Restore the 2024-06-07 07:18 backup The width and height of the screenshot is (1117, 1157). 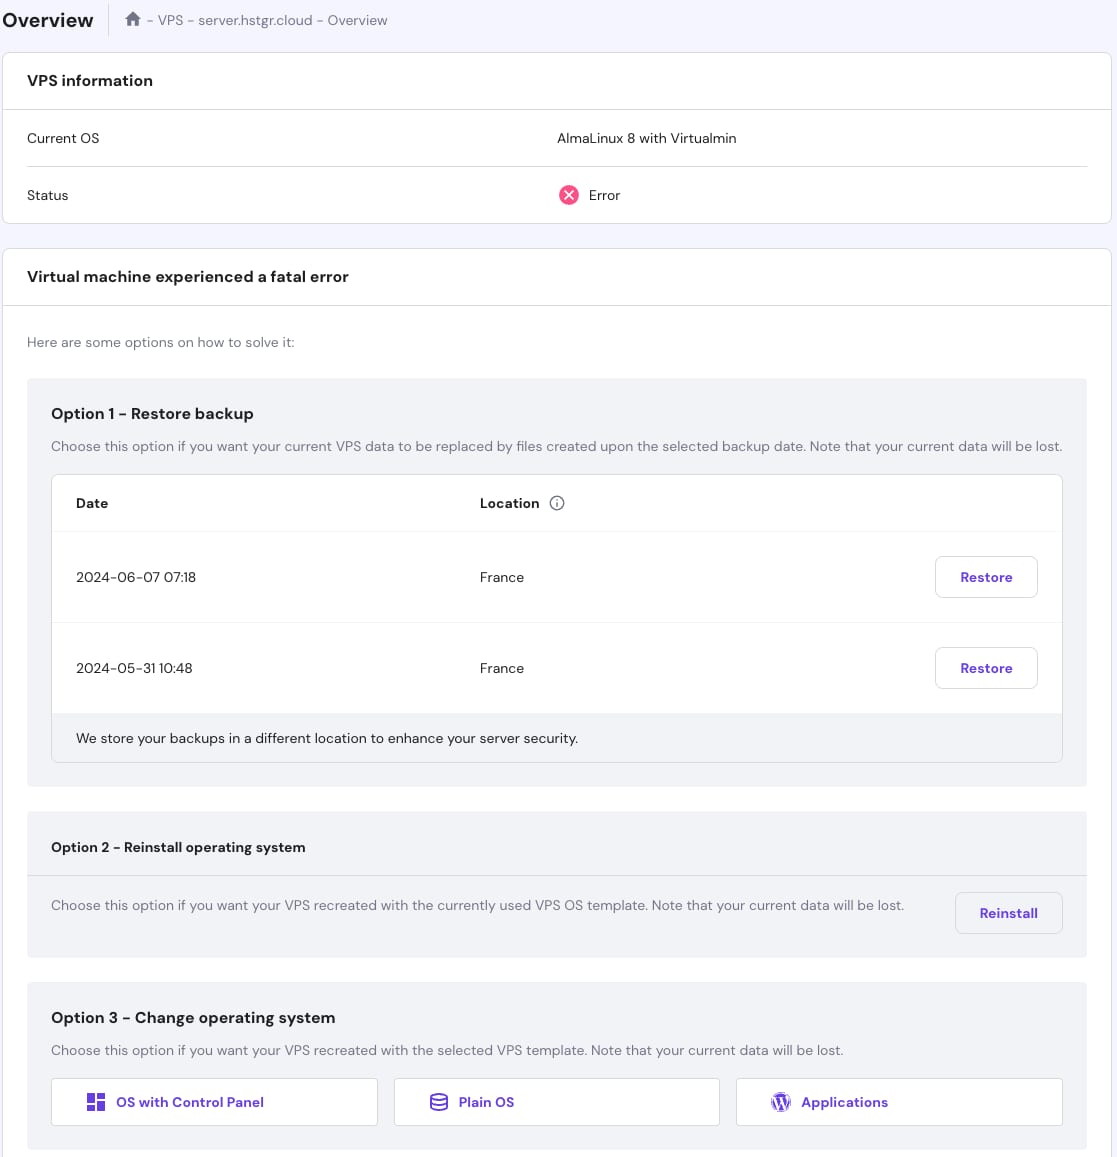(x=985, y=577)
